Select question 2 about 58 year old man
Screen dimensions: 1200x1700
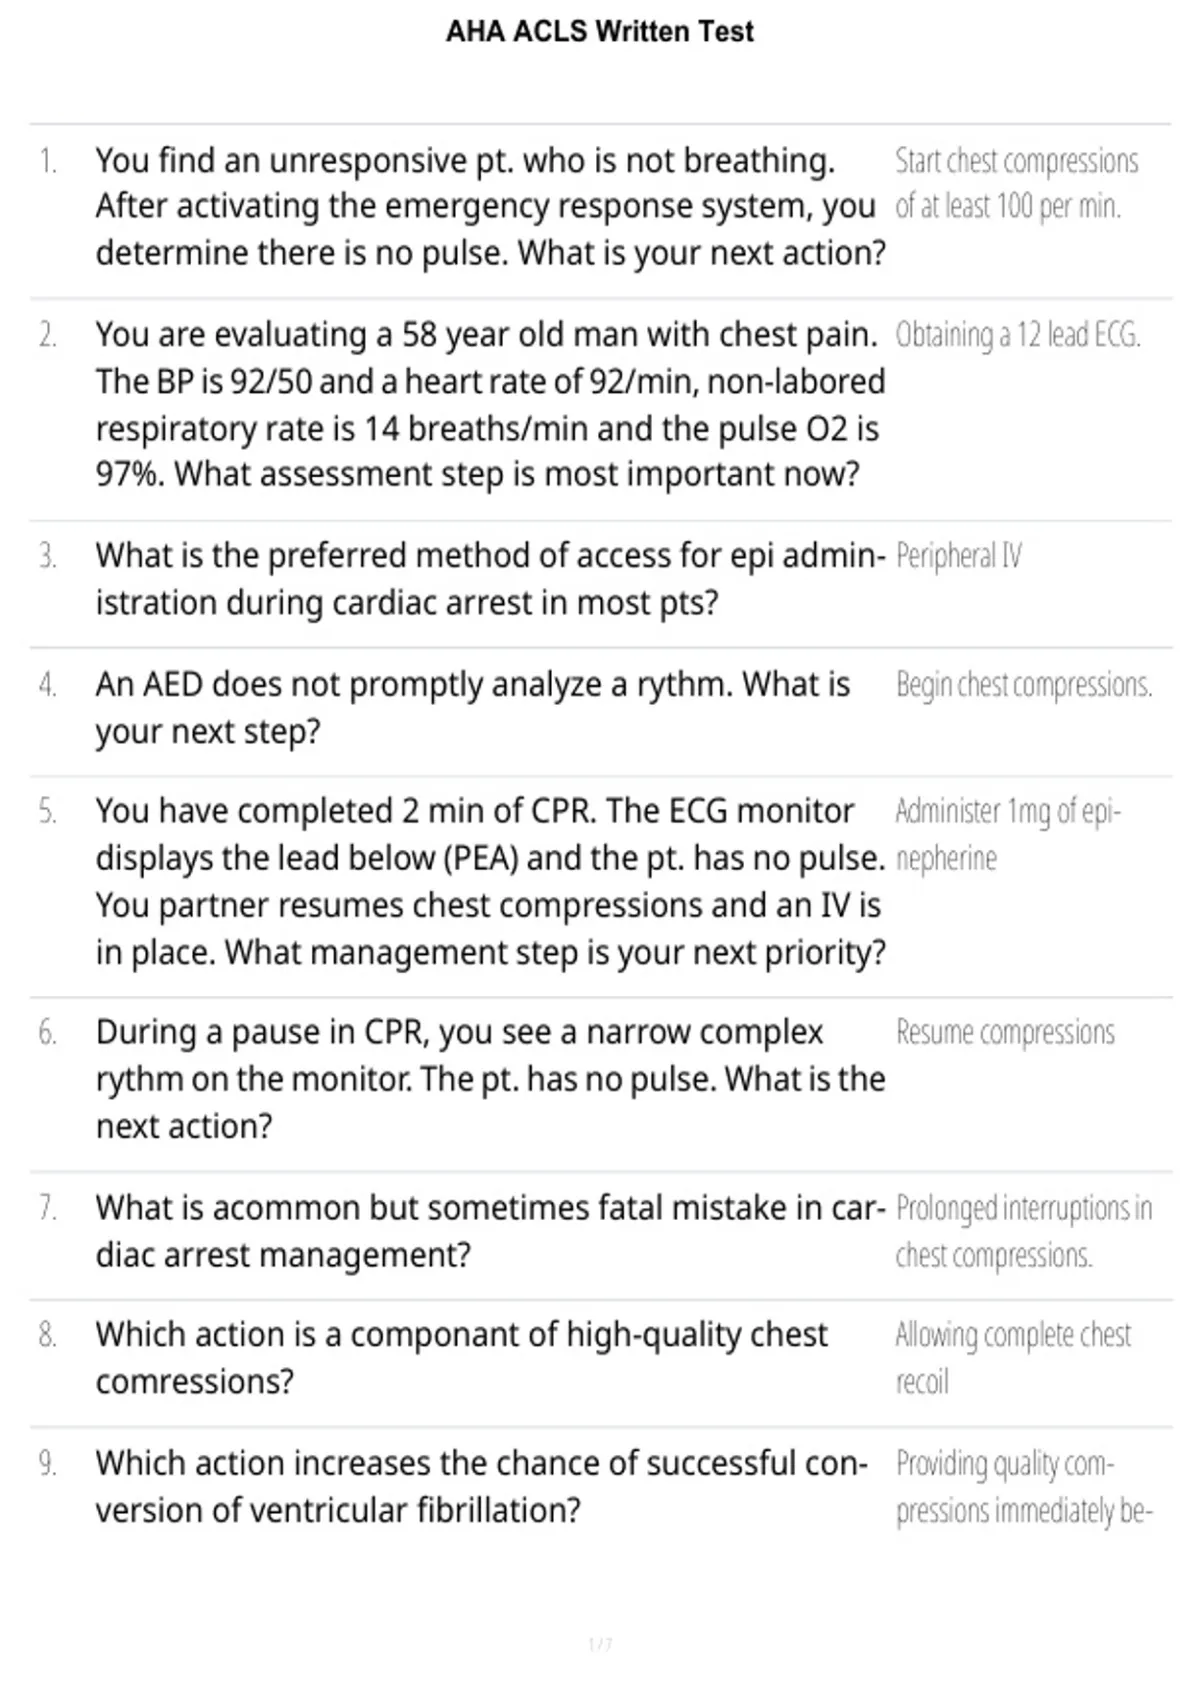pyautogui.click(x=490, y=404)
